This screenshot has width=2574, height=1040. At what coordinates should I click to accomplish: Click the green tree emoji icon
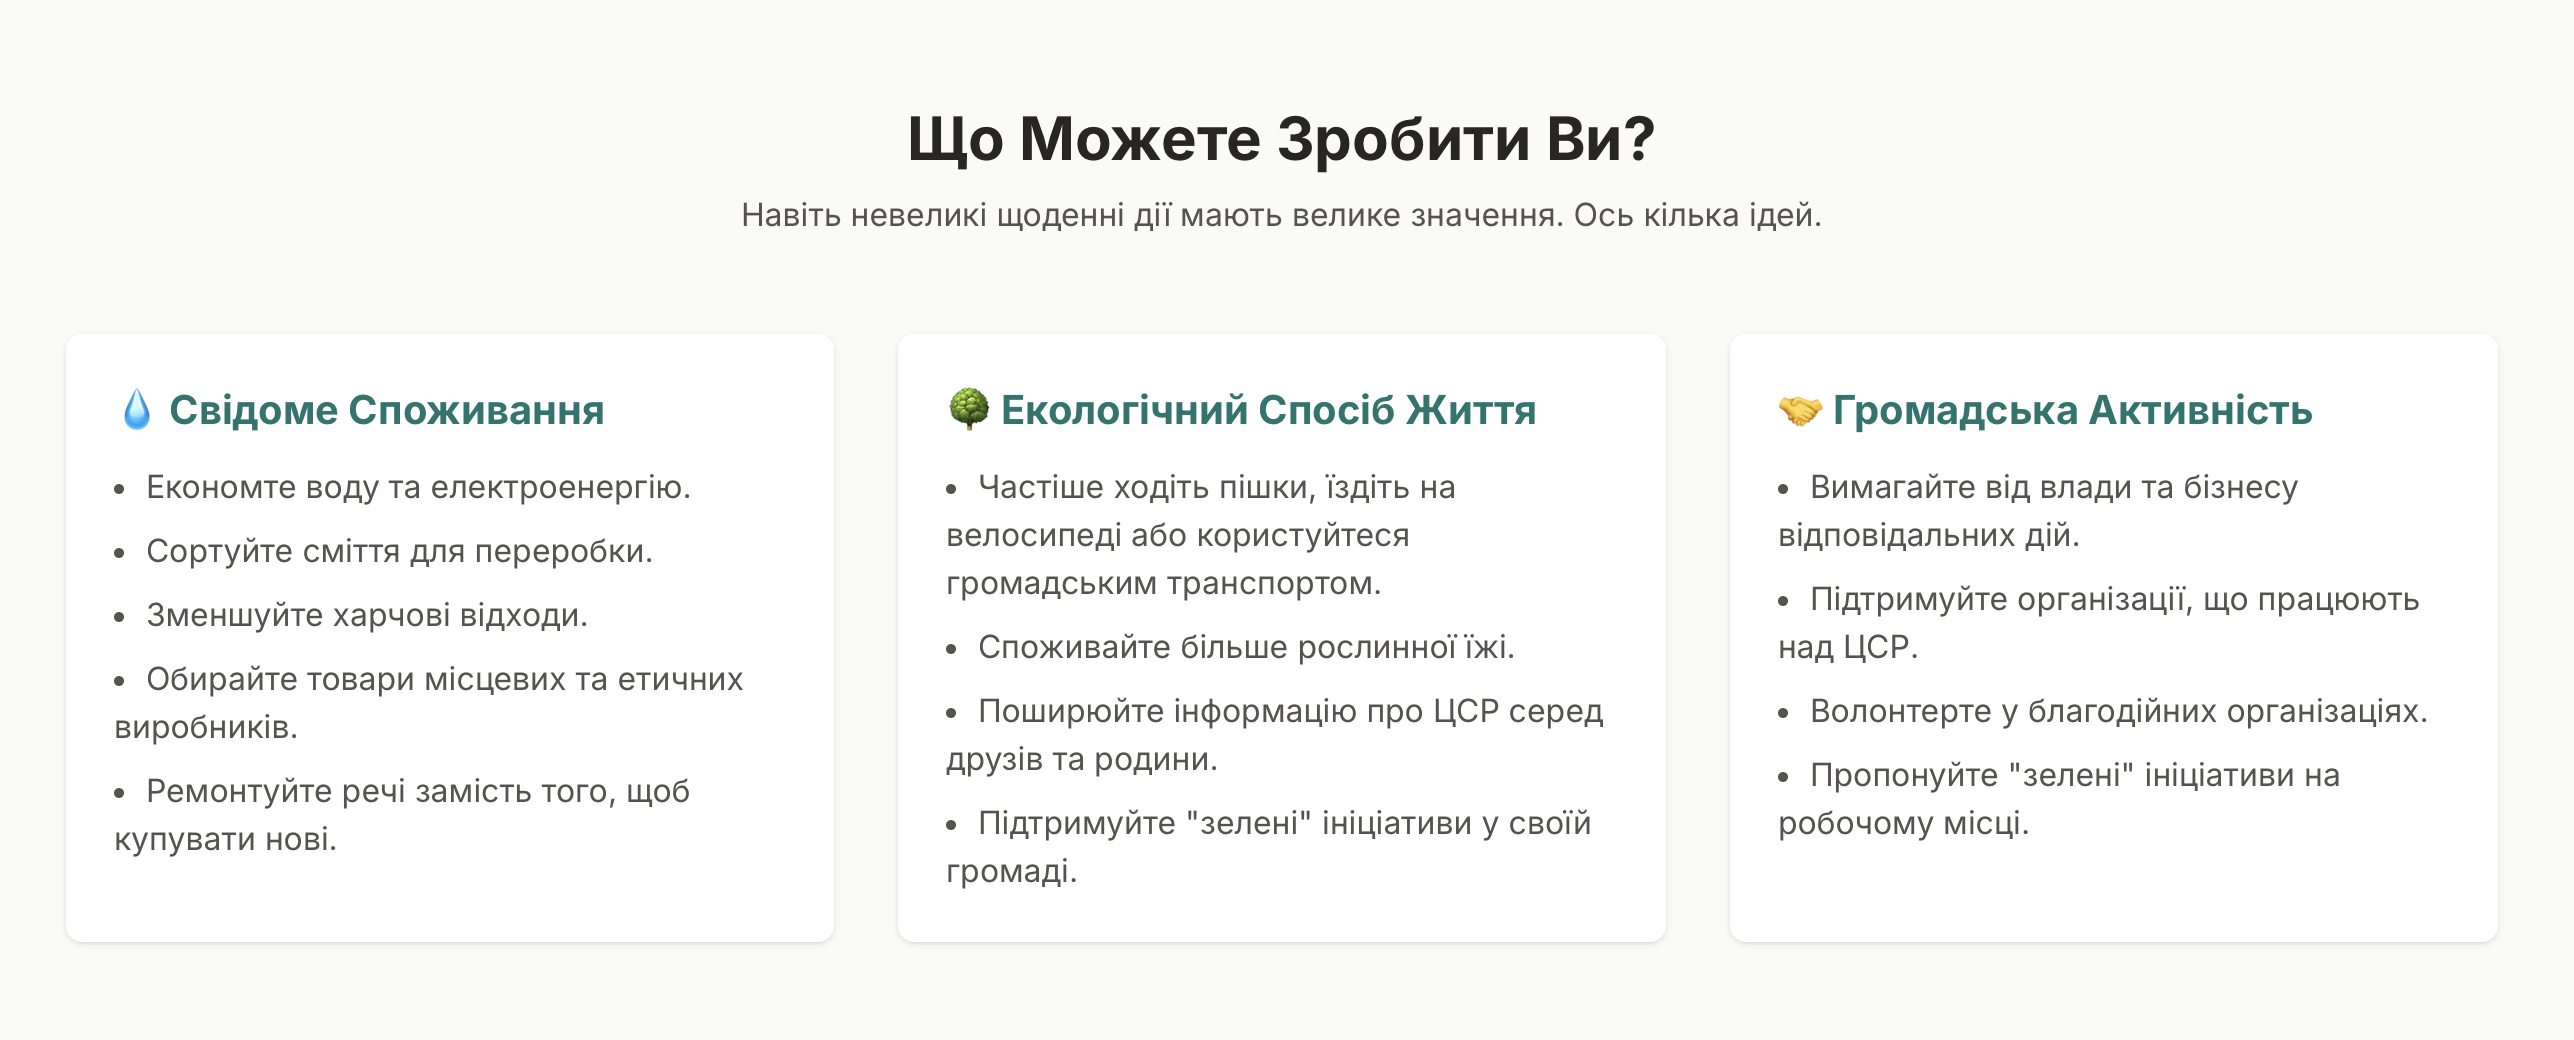pyautogui.click(x=968, y=410)
